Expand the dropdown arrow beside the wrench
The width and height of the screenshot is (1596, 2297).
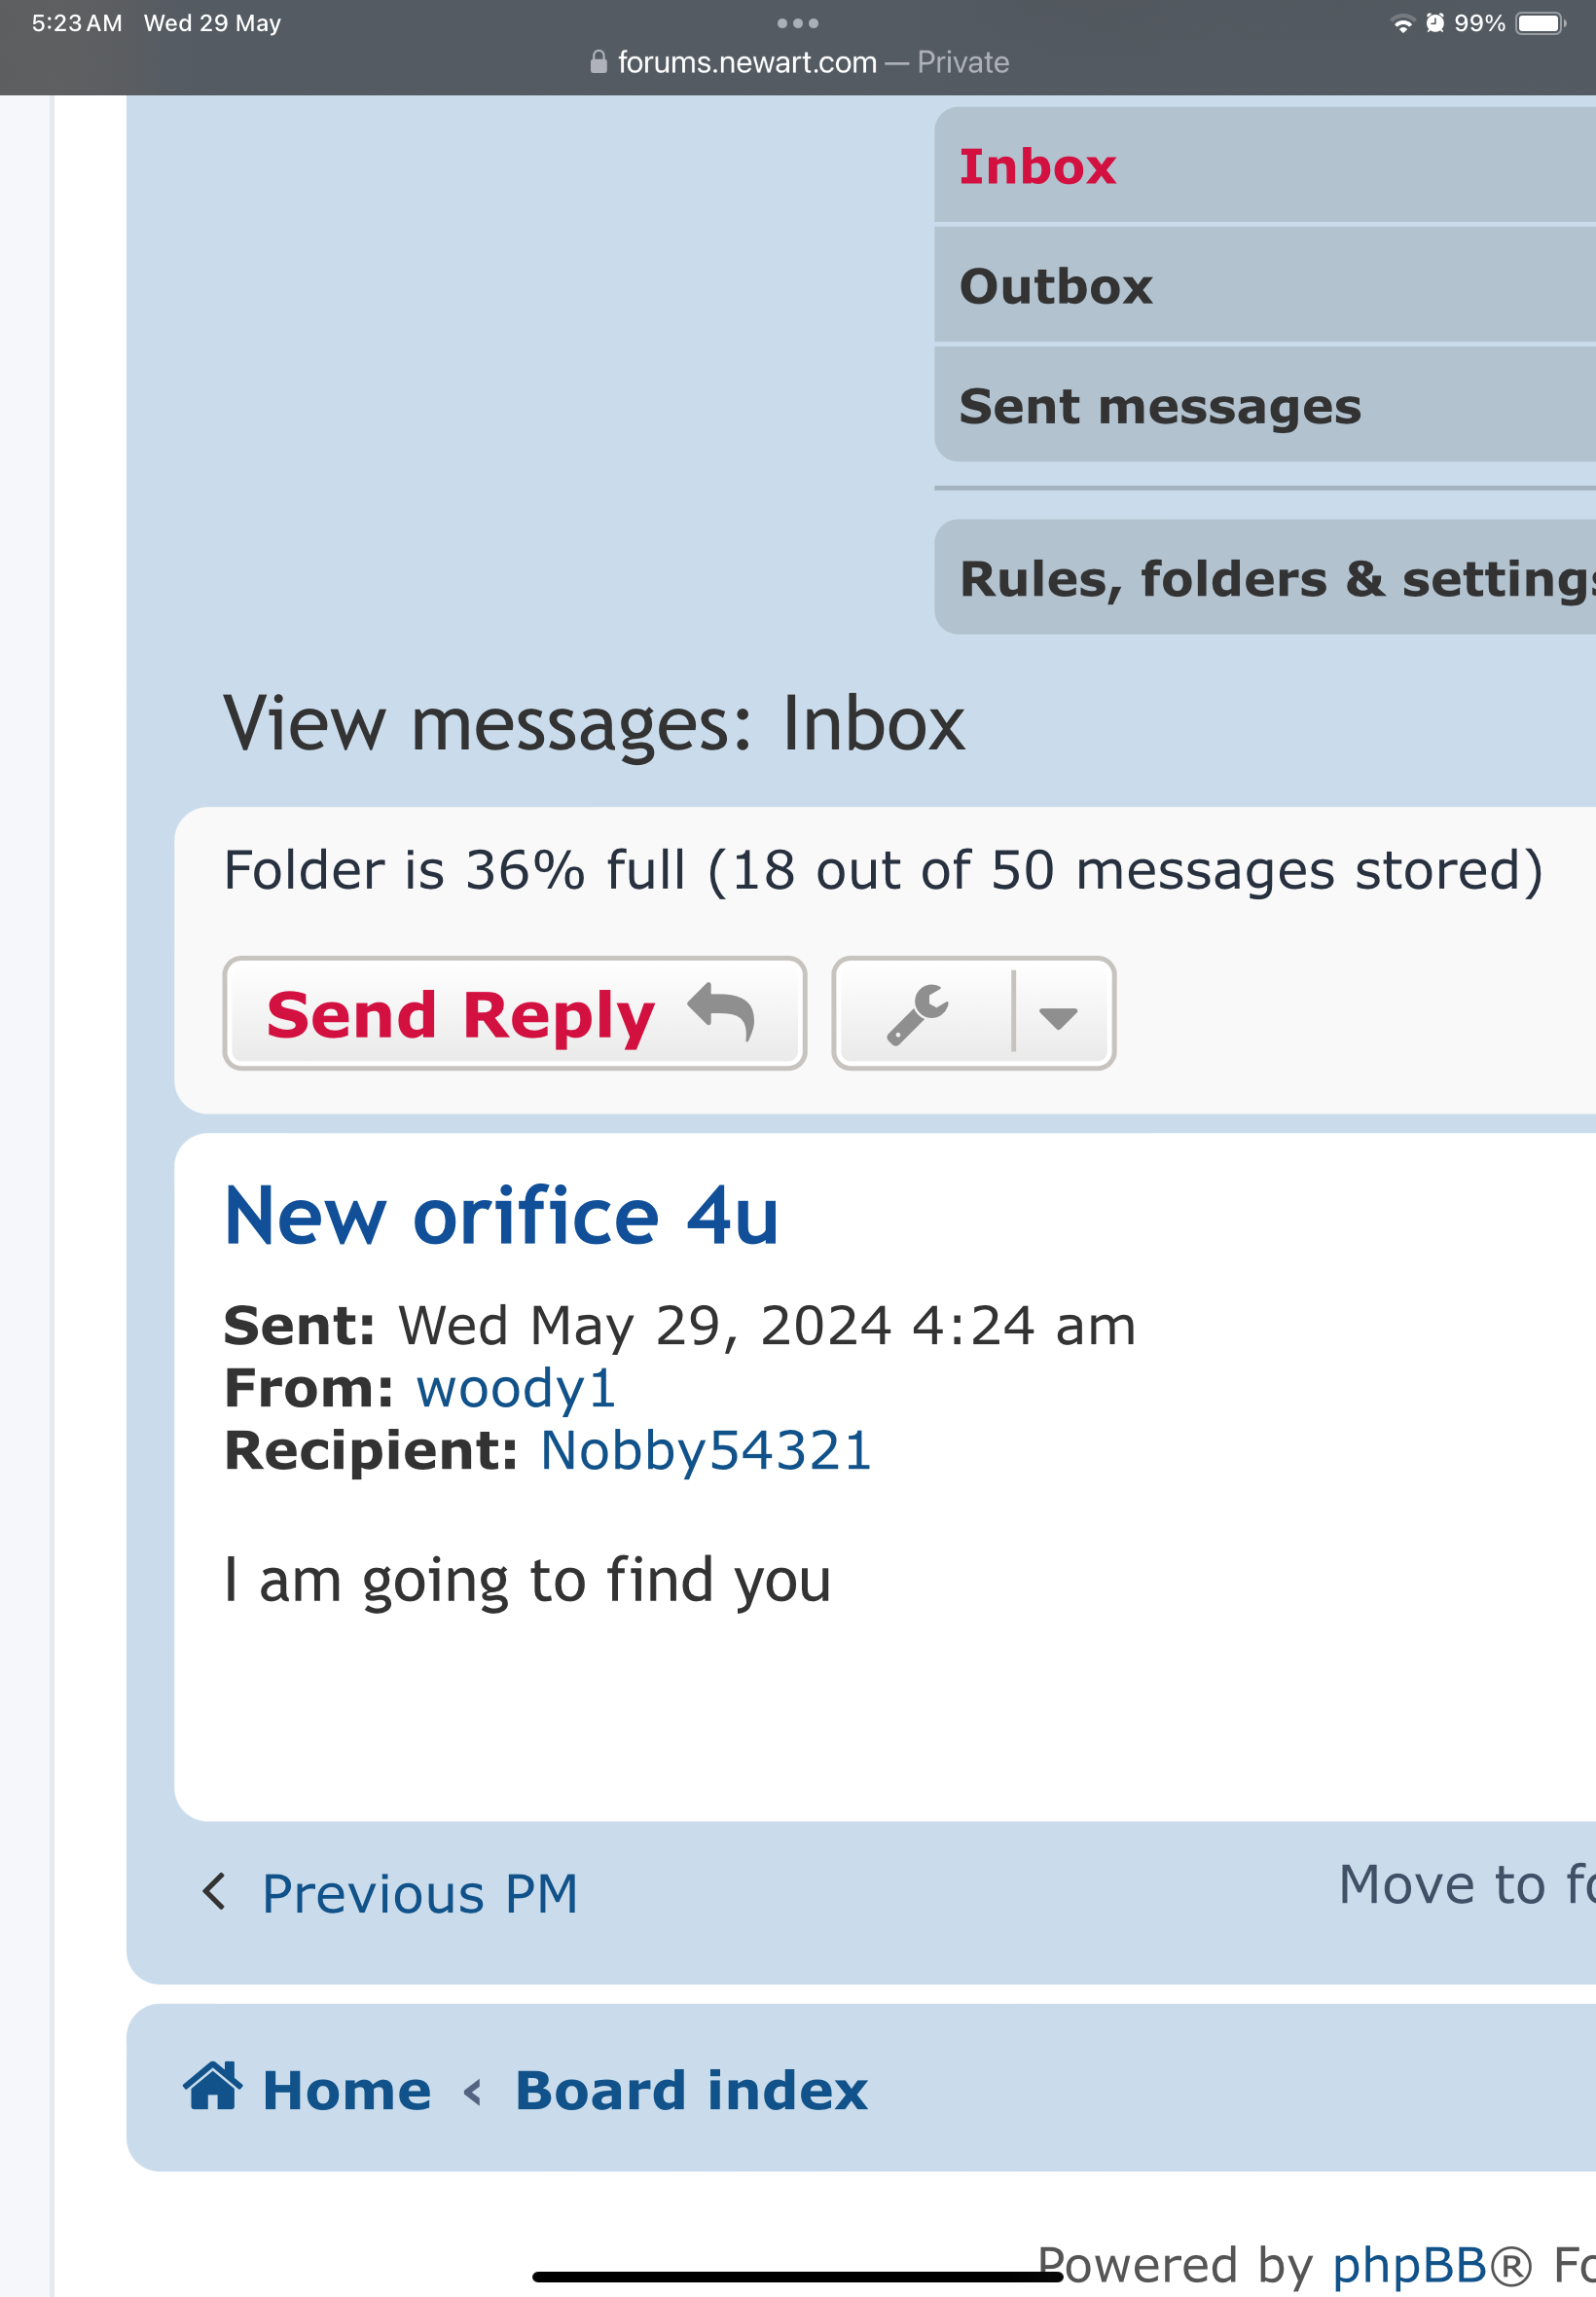point(1058,1018)
